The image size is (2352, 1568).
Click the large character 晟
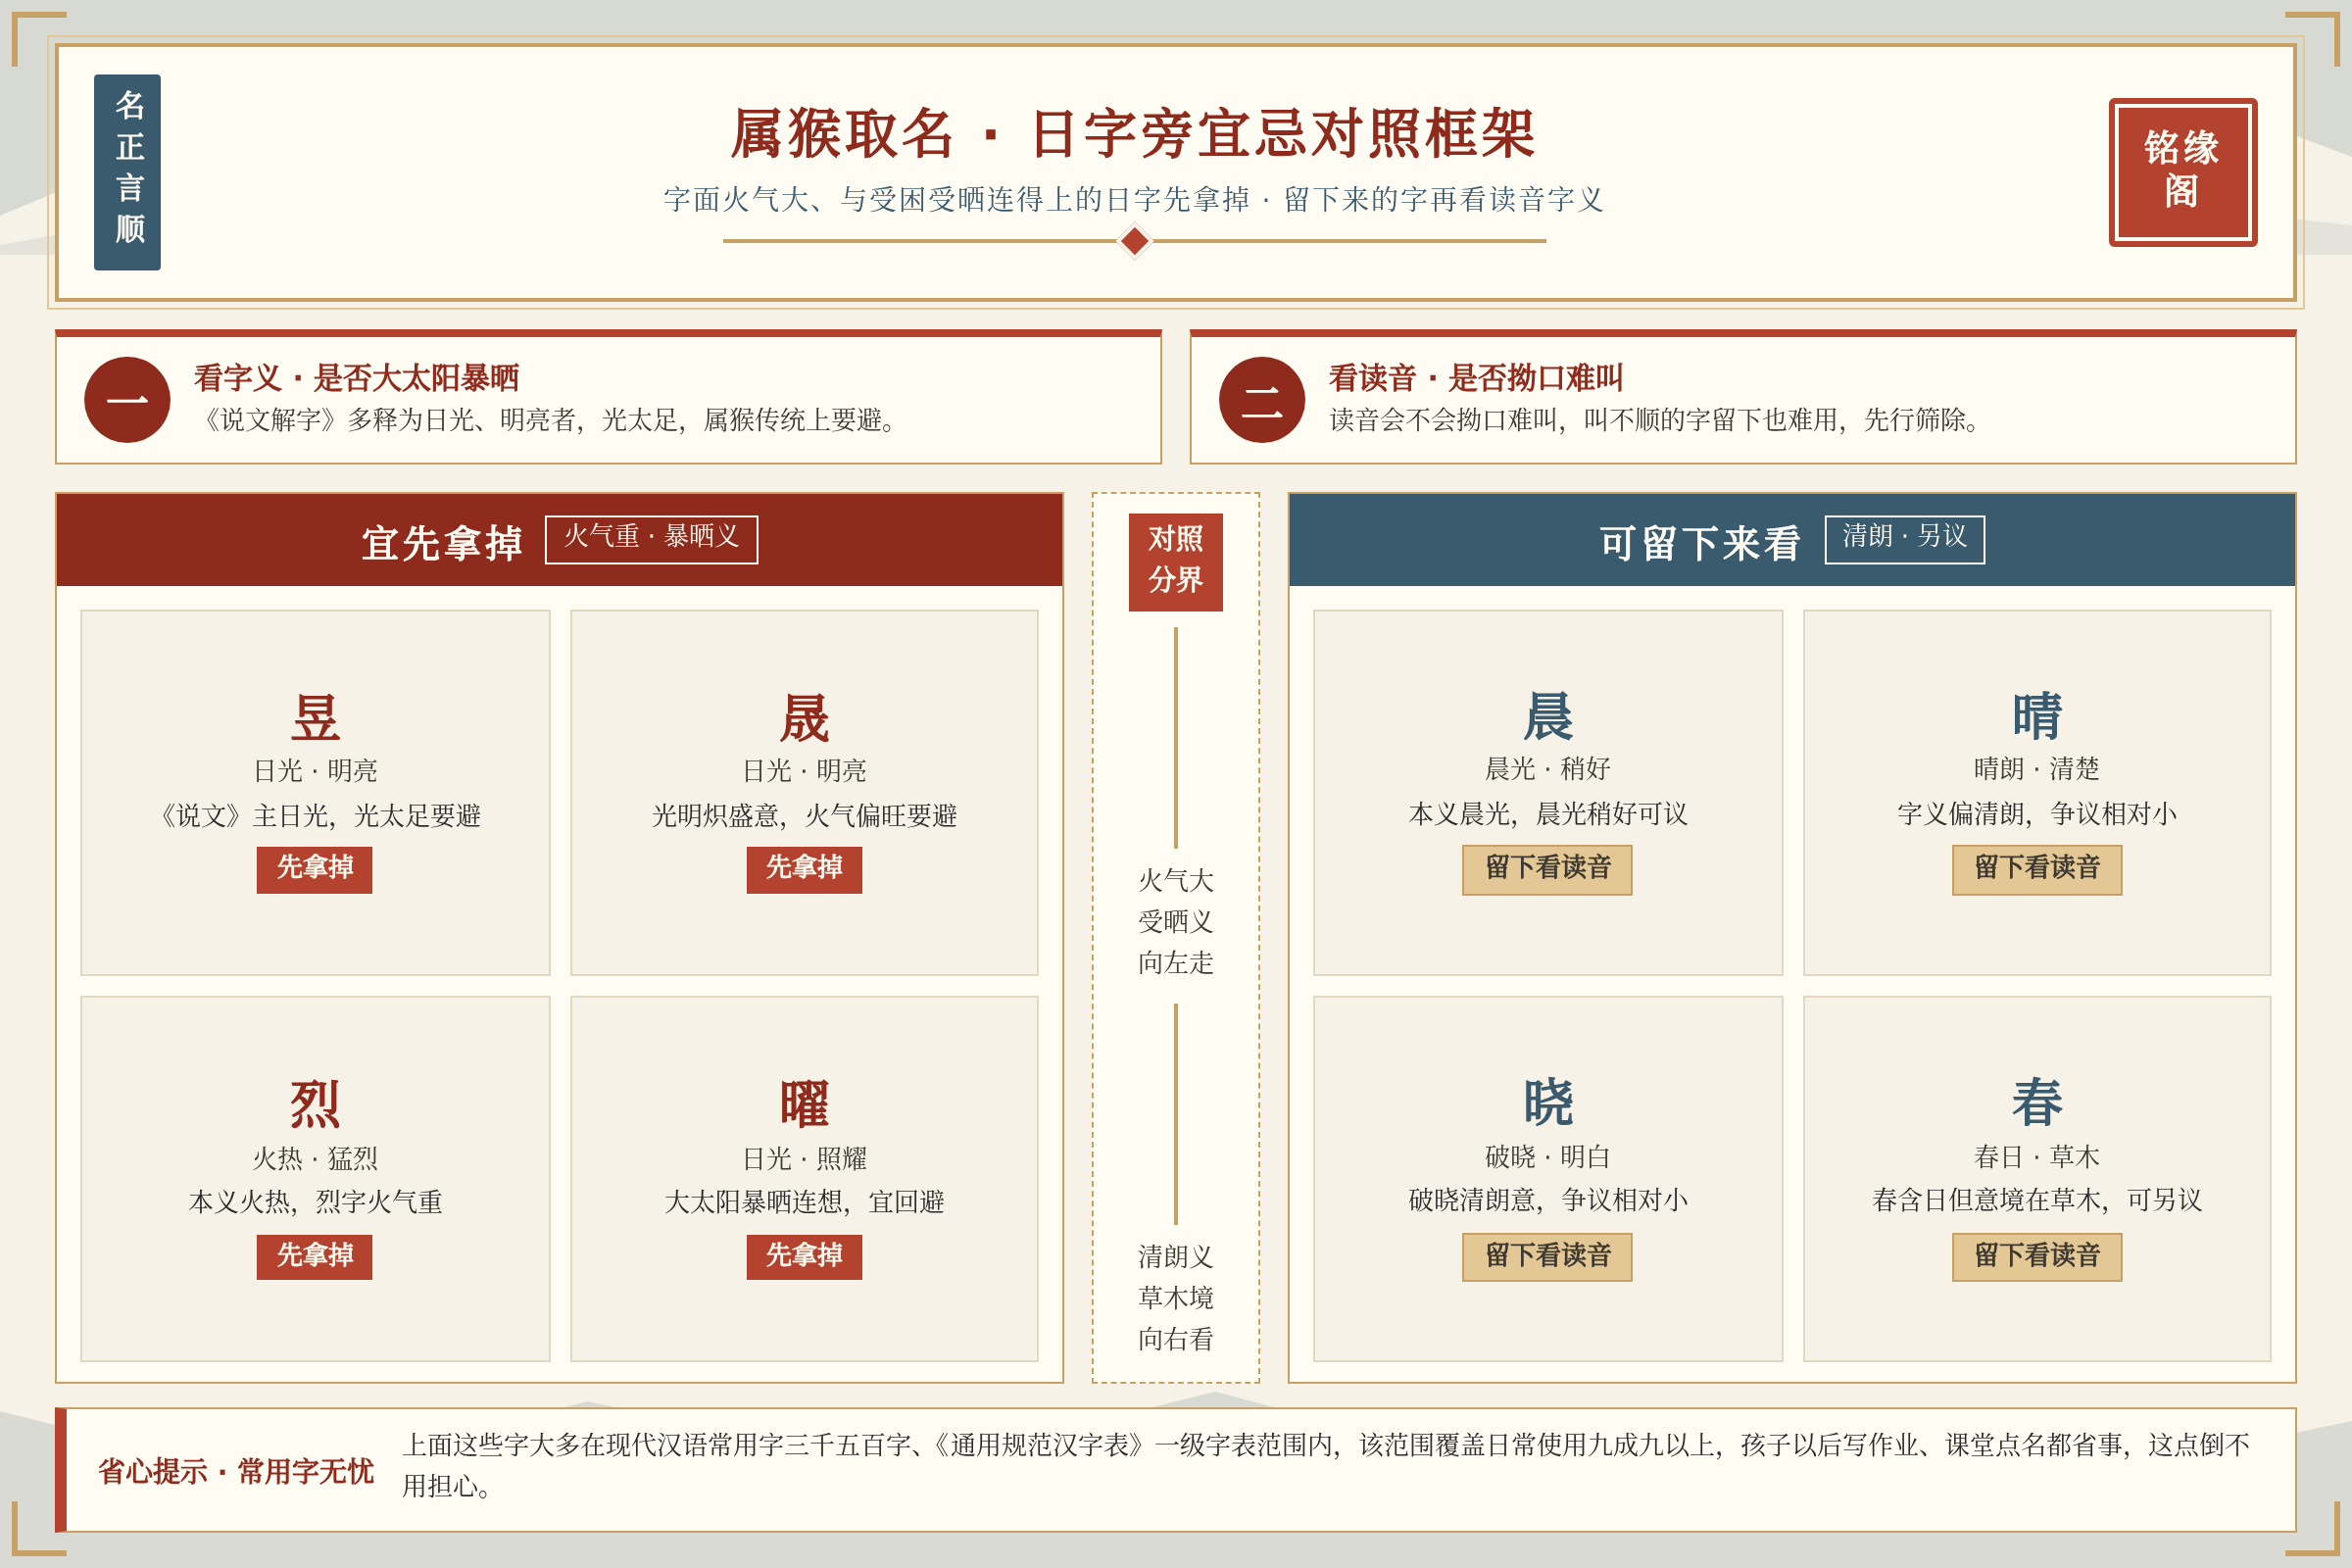click(x=804, y=717)
